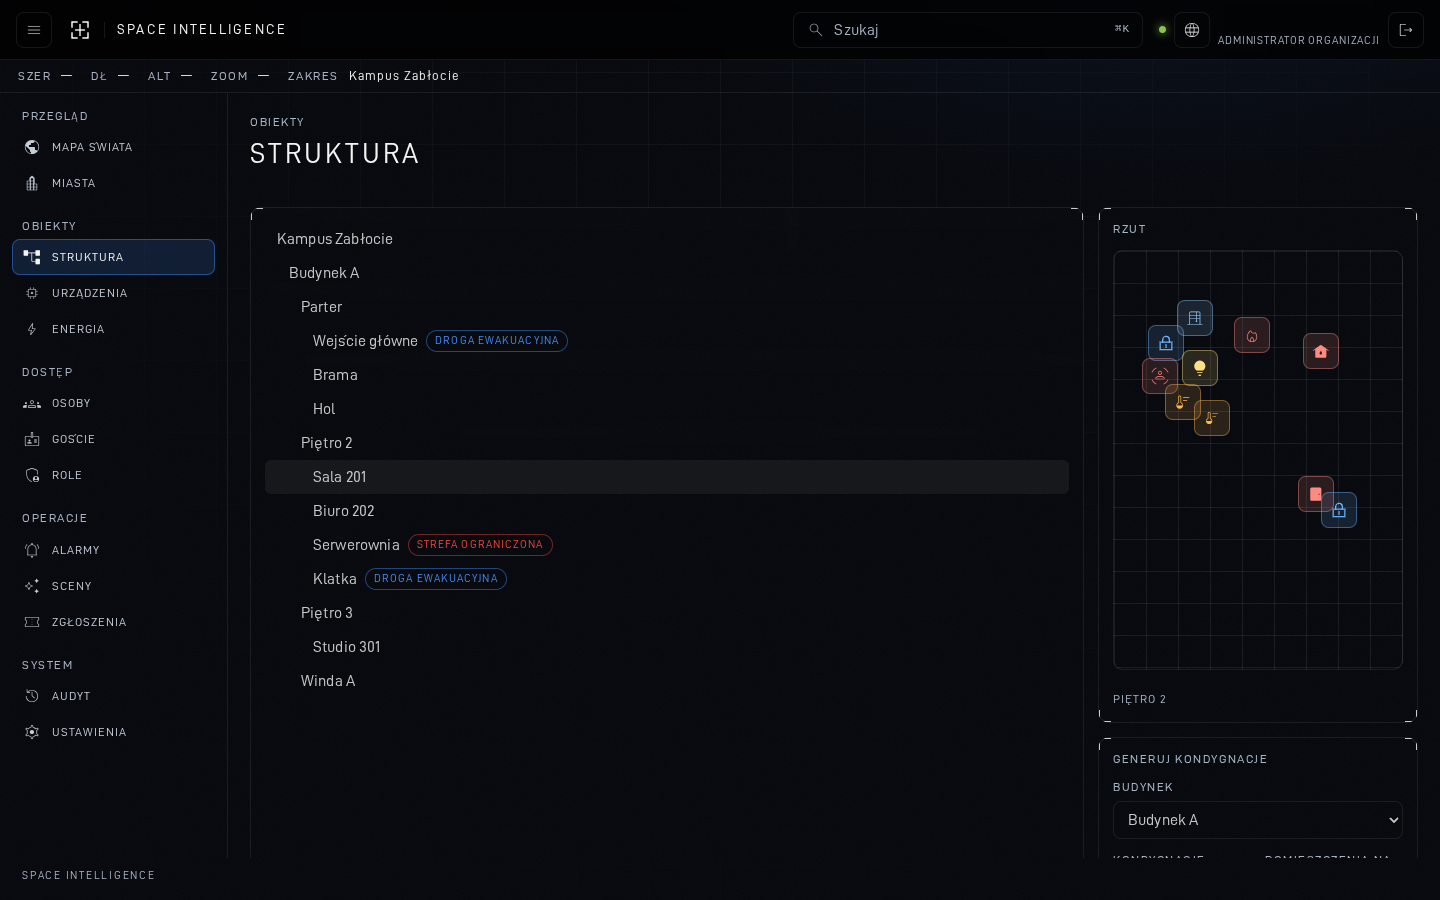Select the Parter floor node
Screen dimensions: 1440x900
point(667,307)
